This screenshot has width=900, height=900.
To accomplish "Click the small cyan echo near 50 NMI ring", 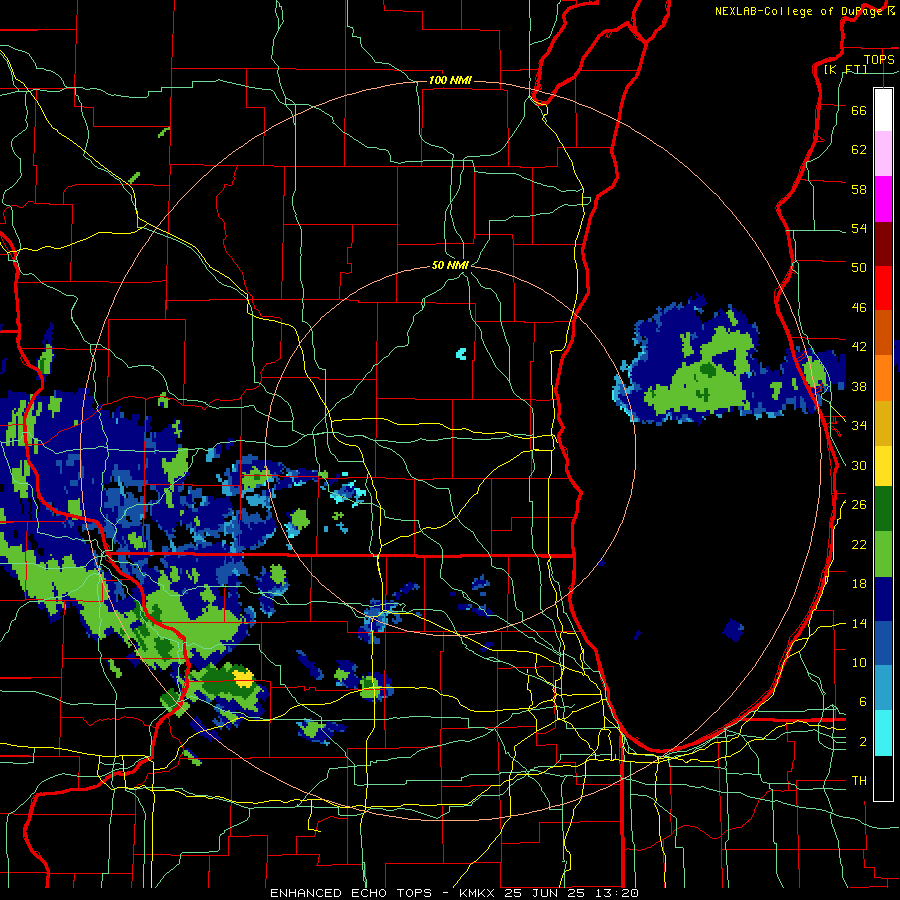I will [461, 354].
